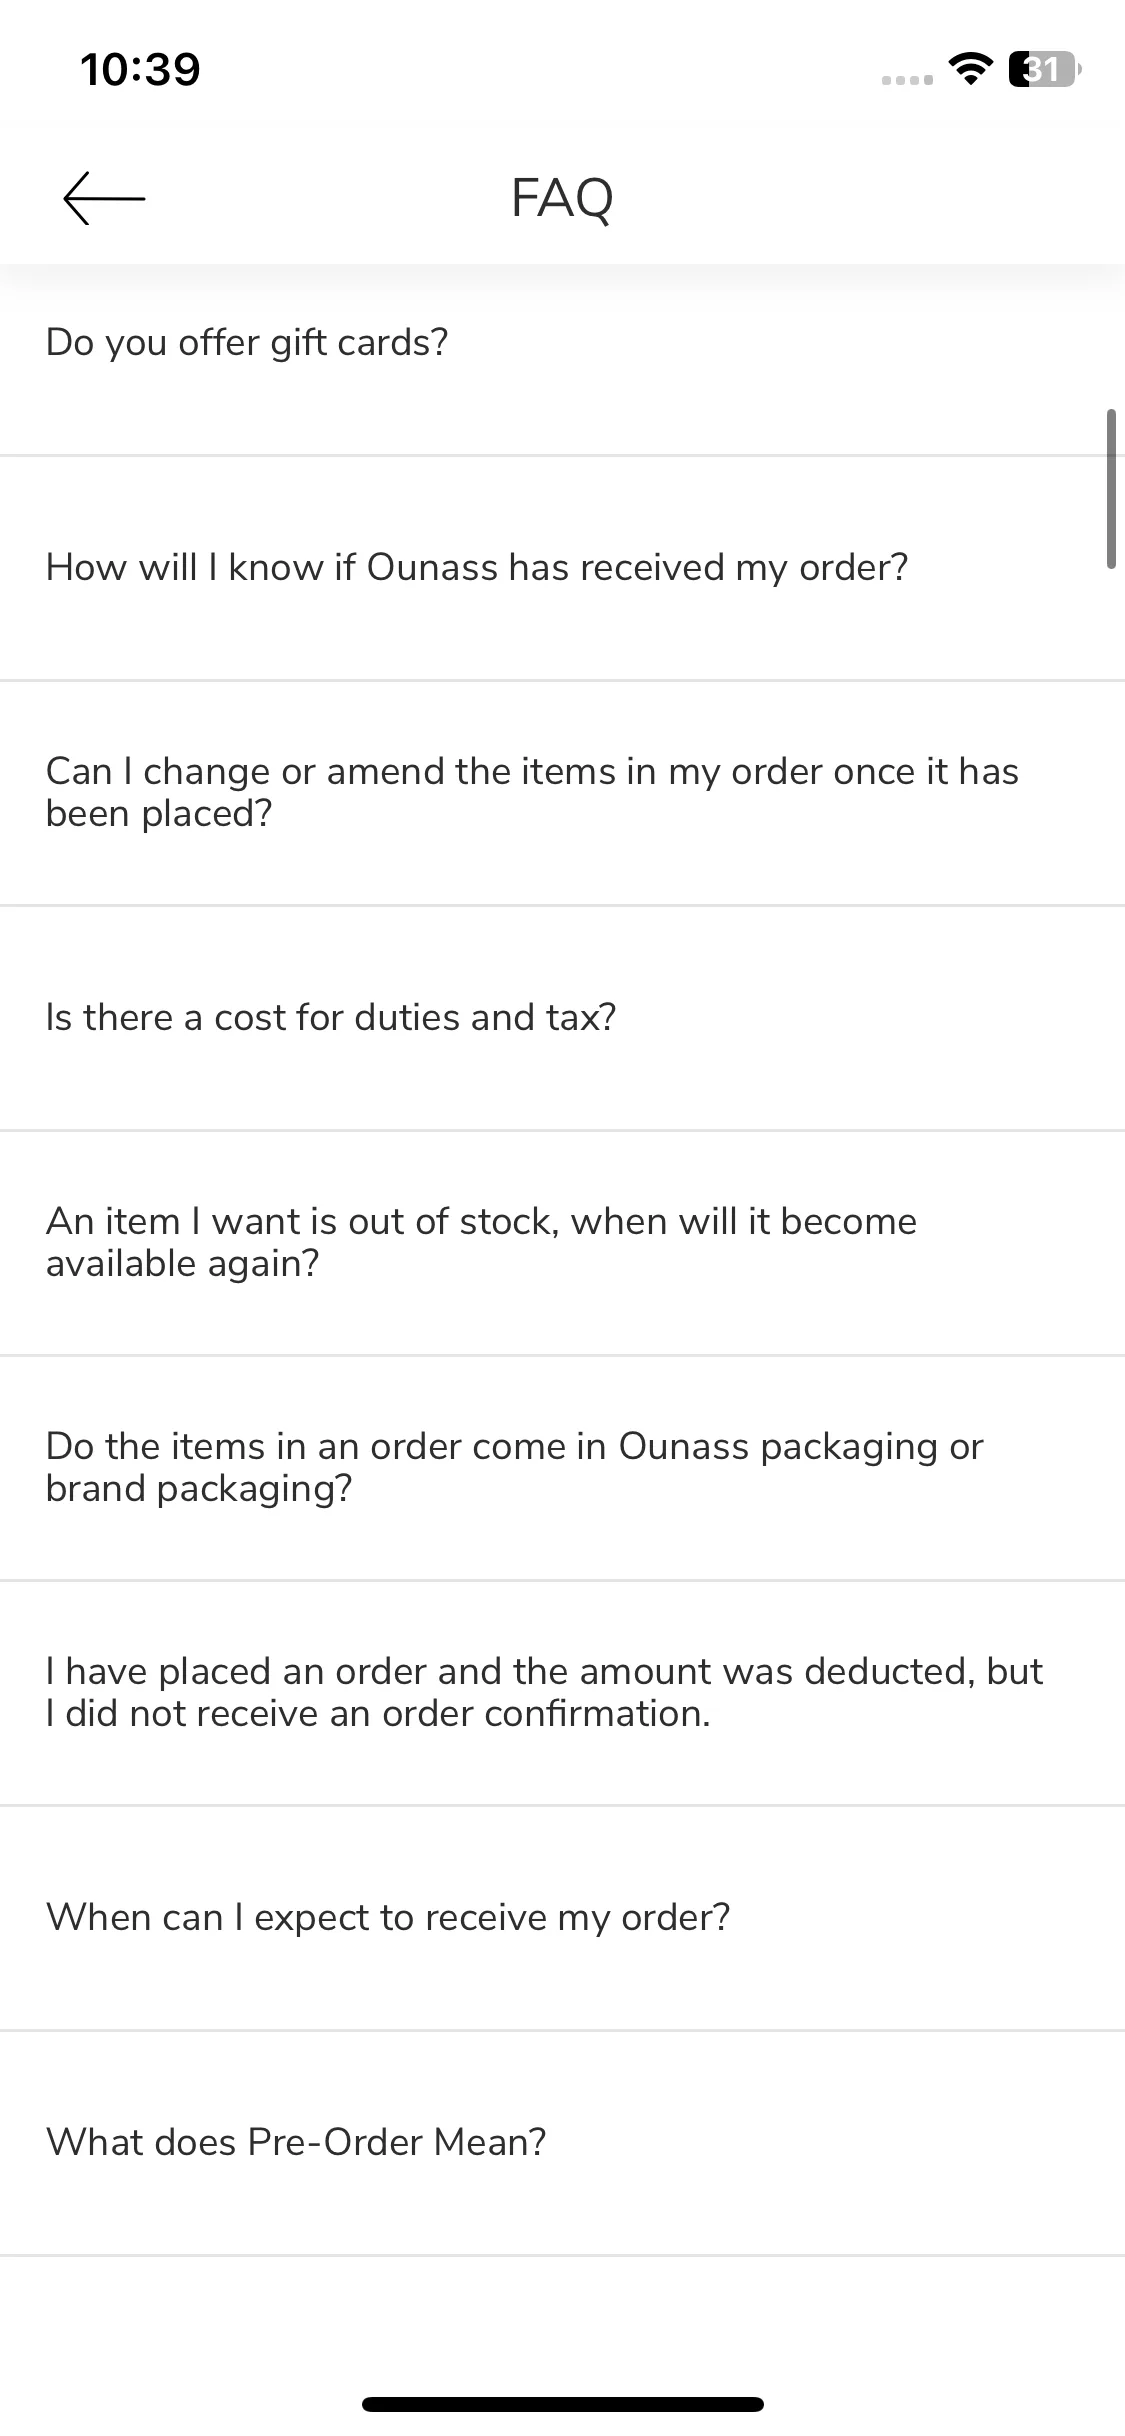Open the question about the deducted amount without confirmation
The image size is (1125, 2436).
tap(562, 1693)
